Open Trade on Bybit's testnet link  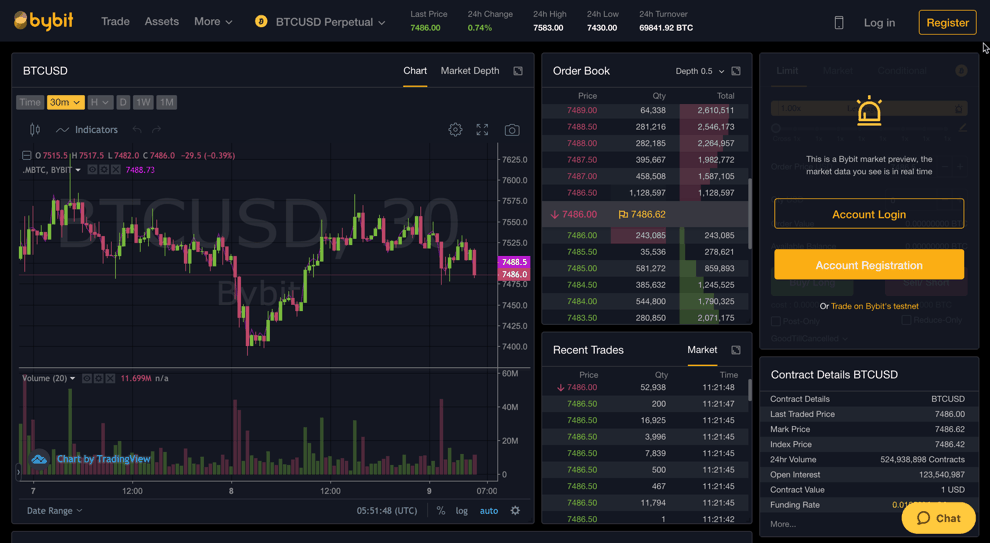[874, 306]
